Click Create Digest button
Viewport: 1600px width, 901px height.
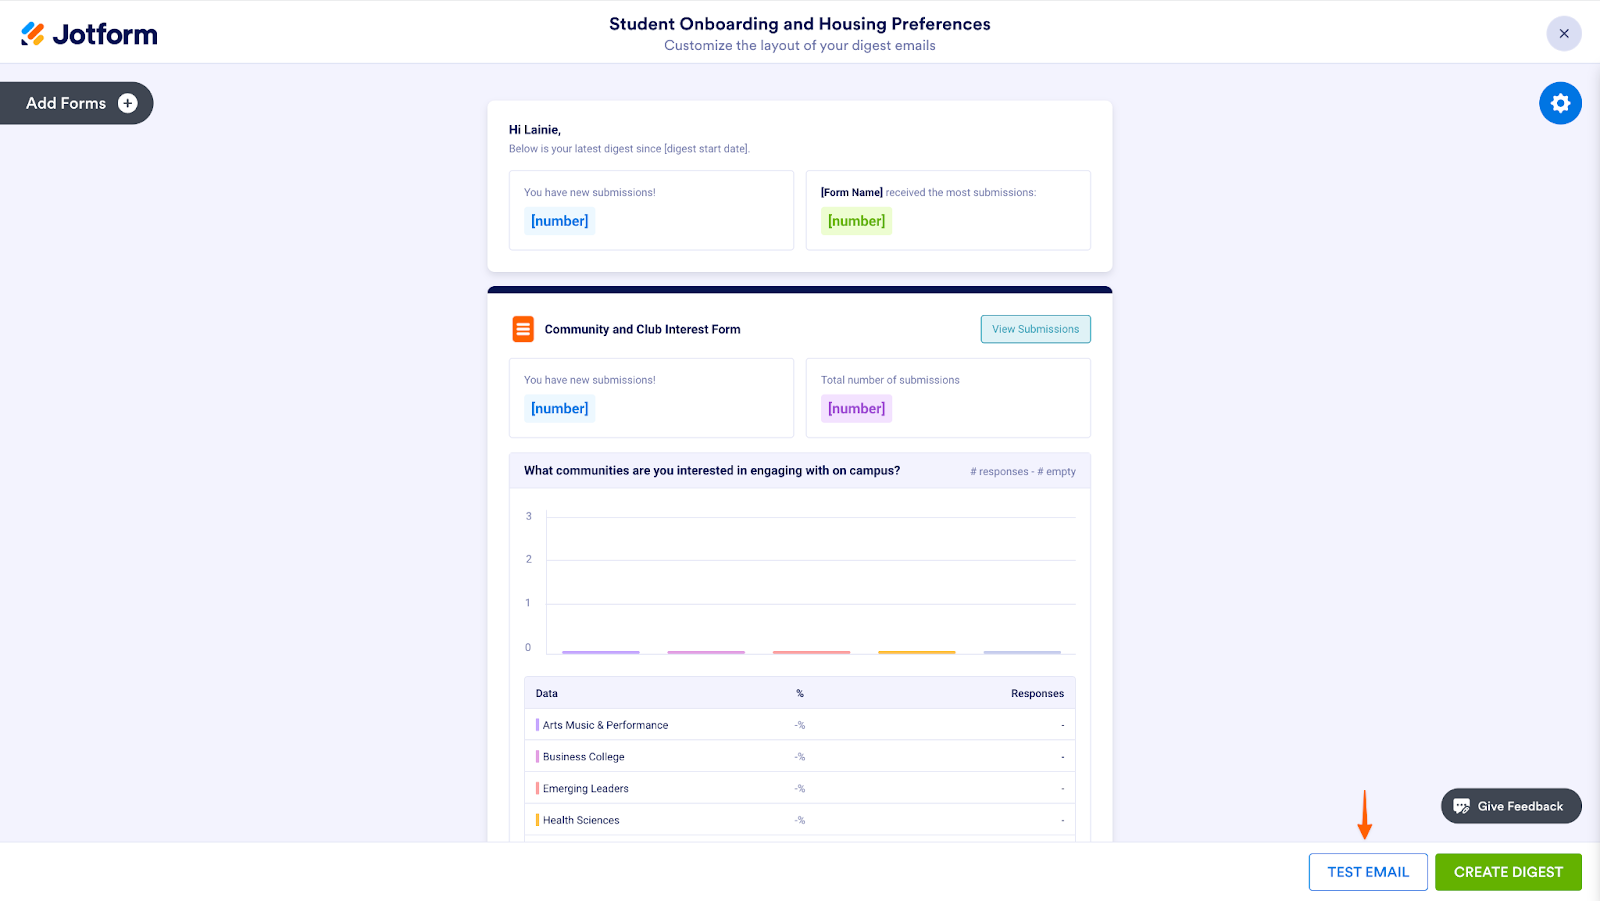[x=1508, y=872]
